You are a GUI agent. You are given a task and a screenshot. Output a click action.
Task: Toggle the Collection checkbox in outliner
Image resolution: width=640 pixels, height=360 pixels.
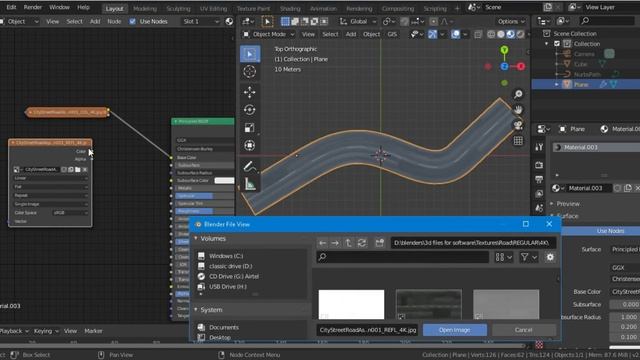coord(557,44)
